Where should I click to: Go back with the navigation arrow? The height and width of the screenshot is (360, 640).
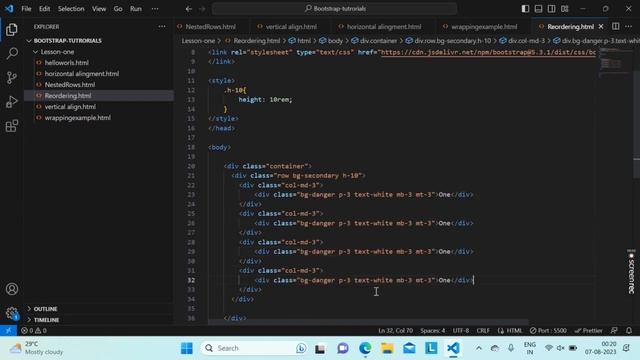pyautogui.click(x=189, y=9)
